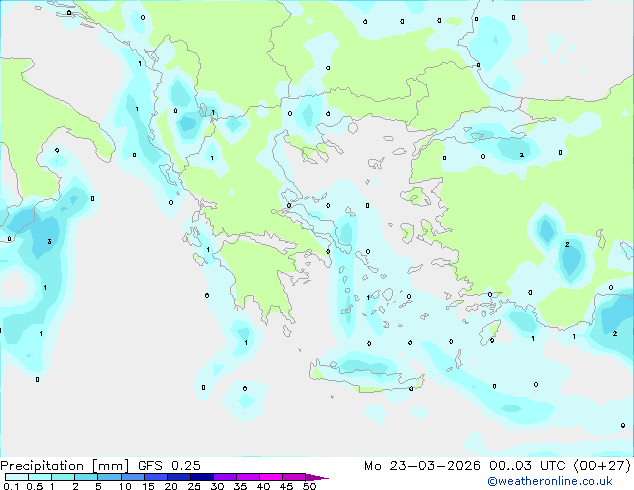Click the 15–20 mm legend color block
634x490 pixels.
click(x=155, y=477)
